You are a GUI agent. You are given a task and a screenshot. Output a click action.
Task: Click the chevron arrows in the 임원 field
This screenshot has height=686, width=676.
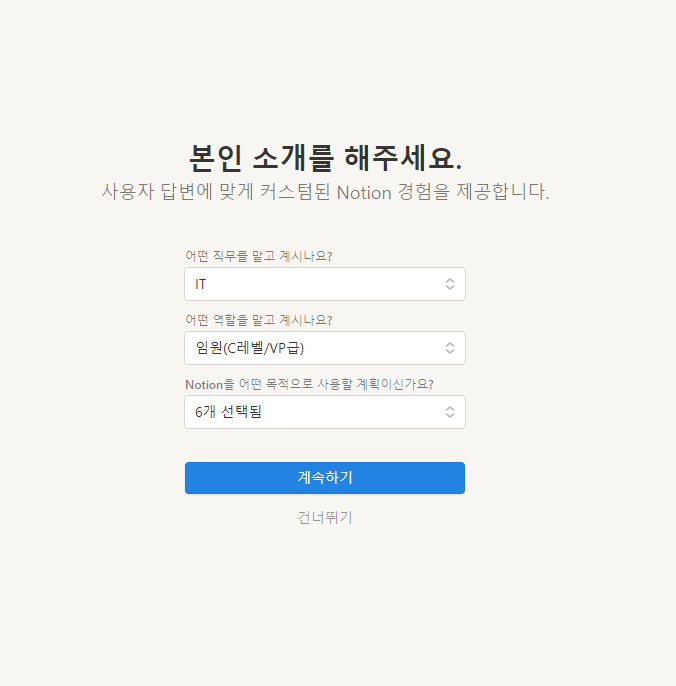(x=450, y=348)
